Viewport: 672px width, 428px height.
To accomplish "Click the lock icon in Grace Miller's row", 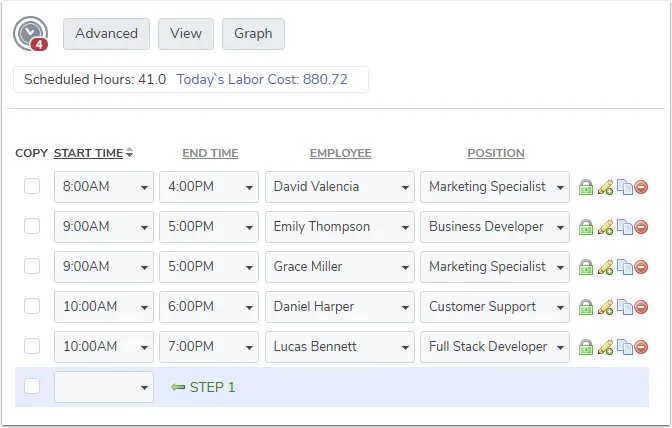I will 586,267.
